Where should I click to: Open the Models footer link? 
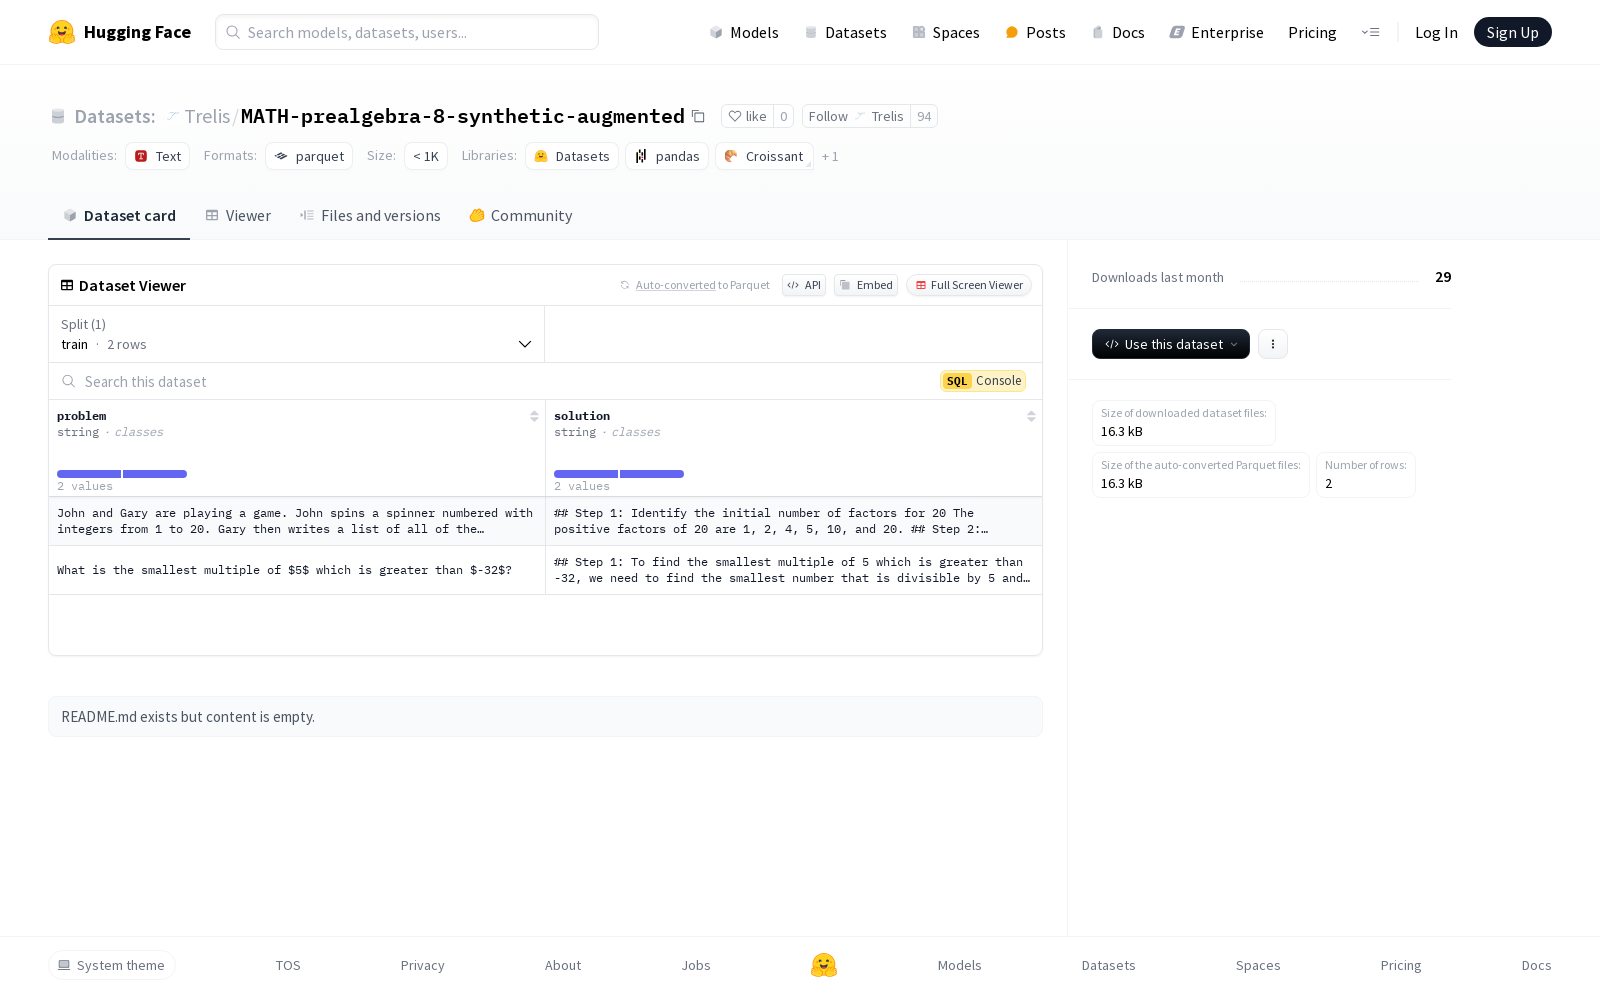tap(960, 965)
